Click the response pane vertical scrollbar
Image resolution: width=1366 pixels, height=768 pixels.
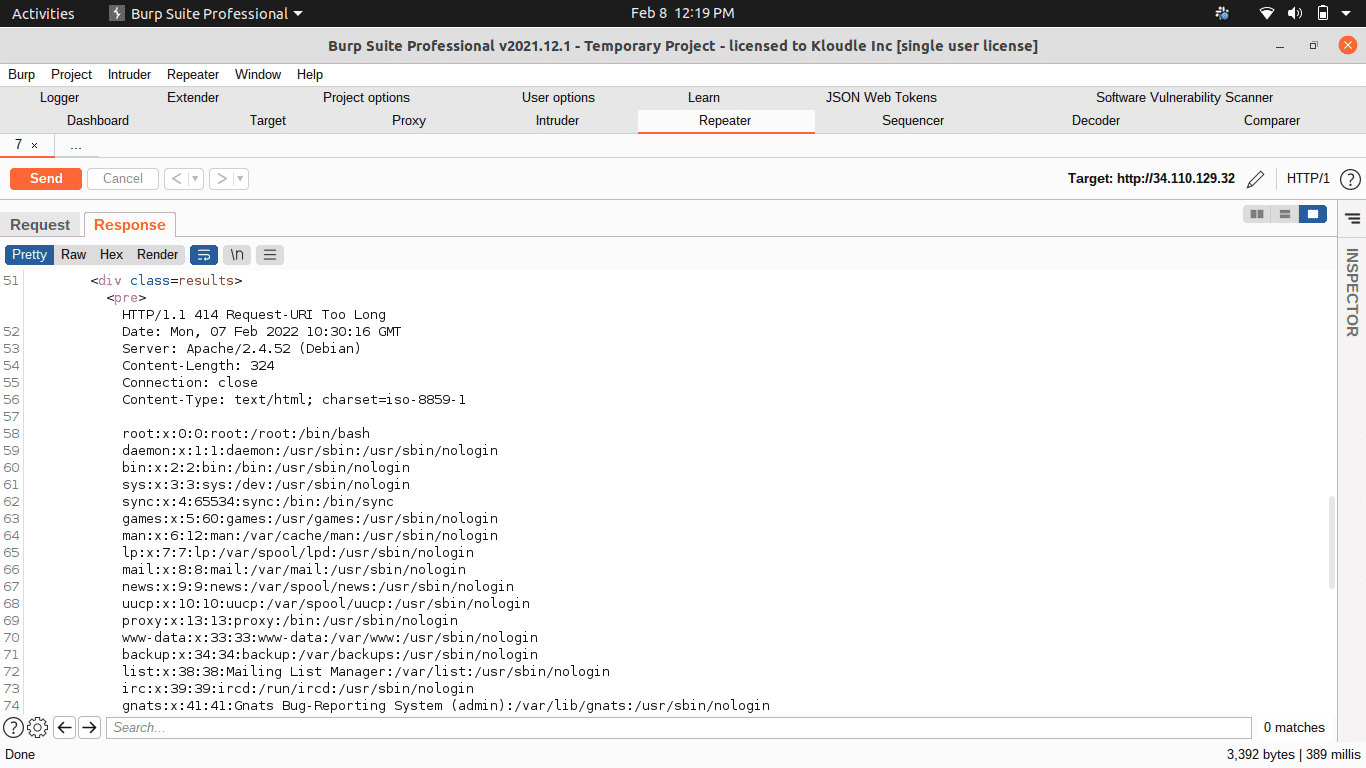(x=1331, y=541)
